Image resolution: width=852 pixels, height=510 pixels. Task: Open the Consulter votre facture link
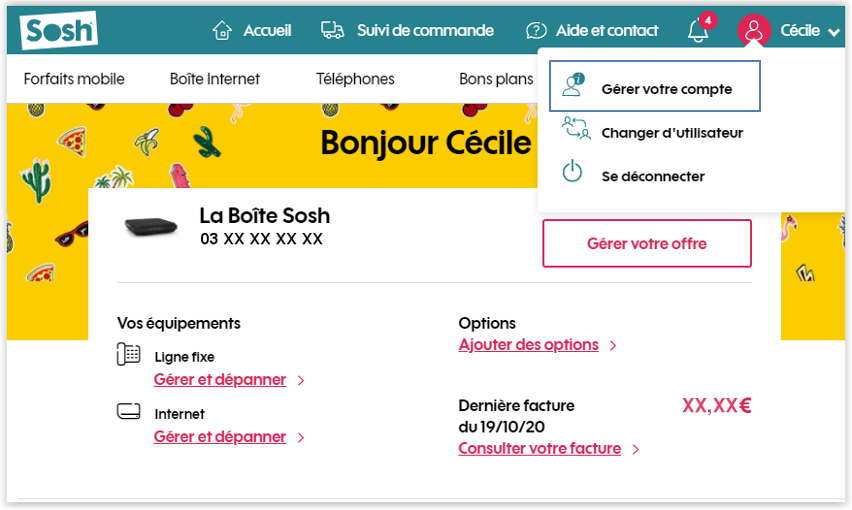pos(539,449)
